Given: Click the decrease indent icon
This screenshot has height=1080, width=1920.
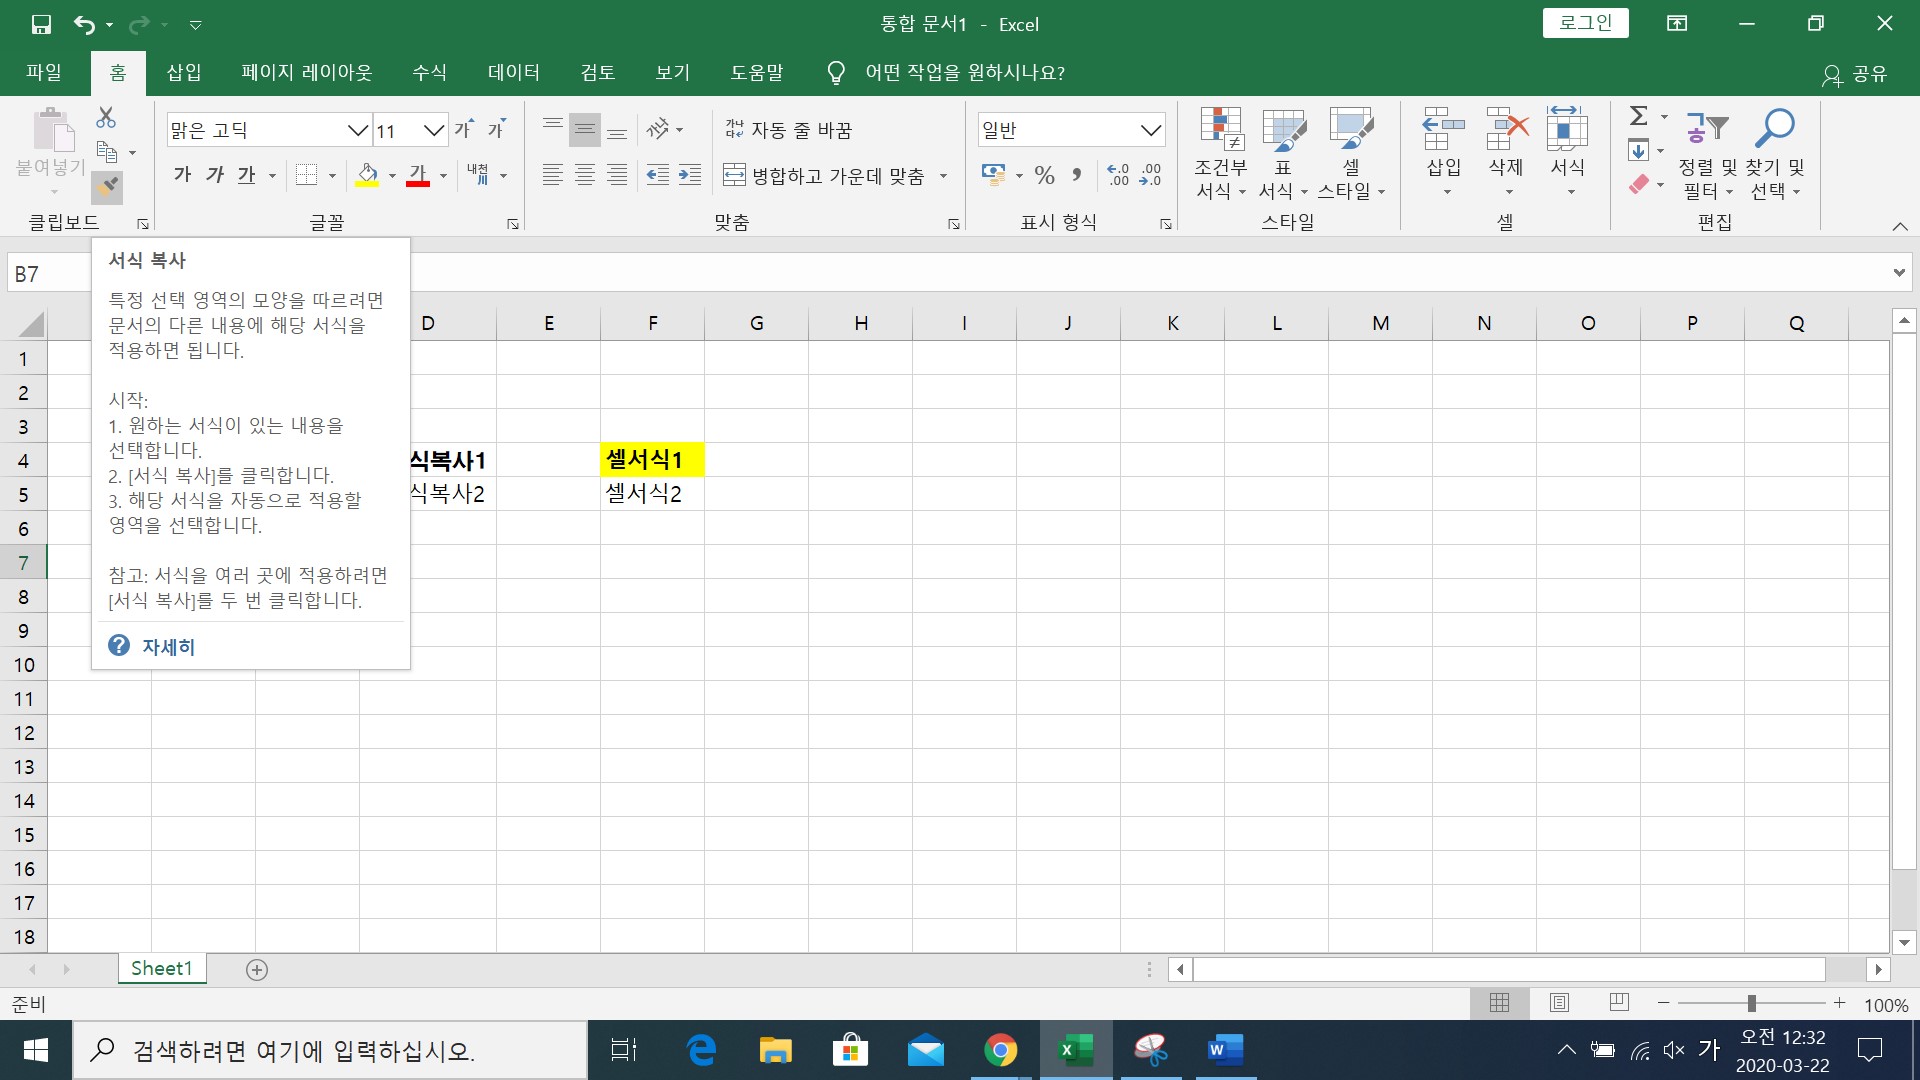Looking at the screenshot, I should pos(657,175).
